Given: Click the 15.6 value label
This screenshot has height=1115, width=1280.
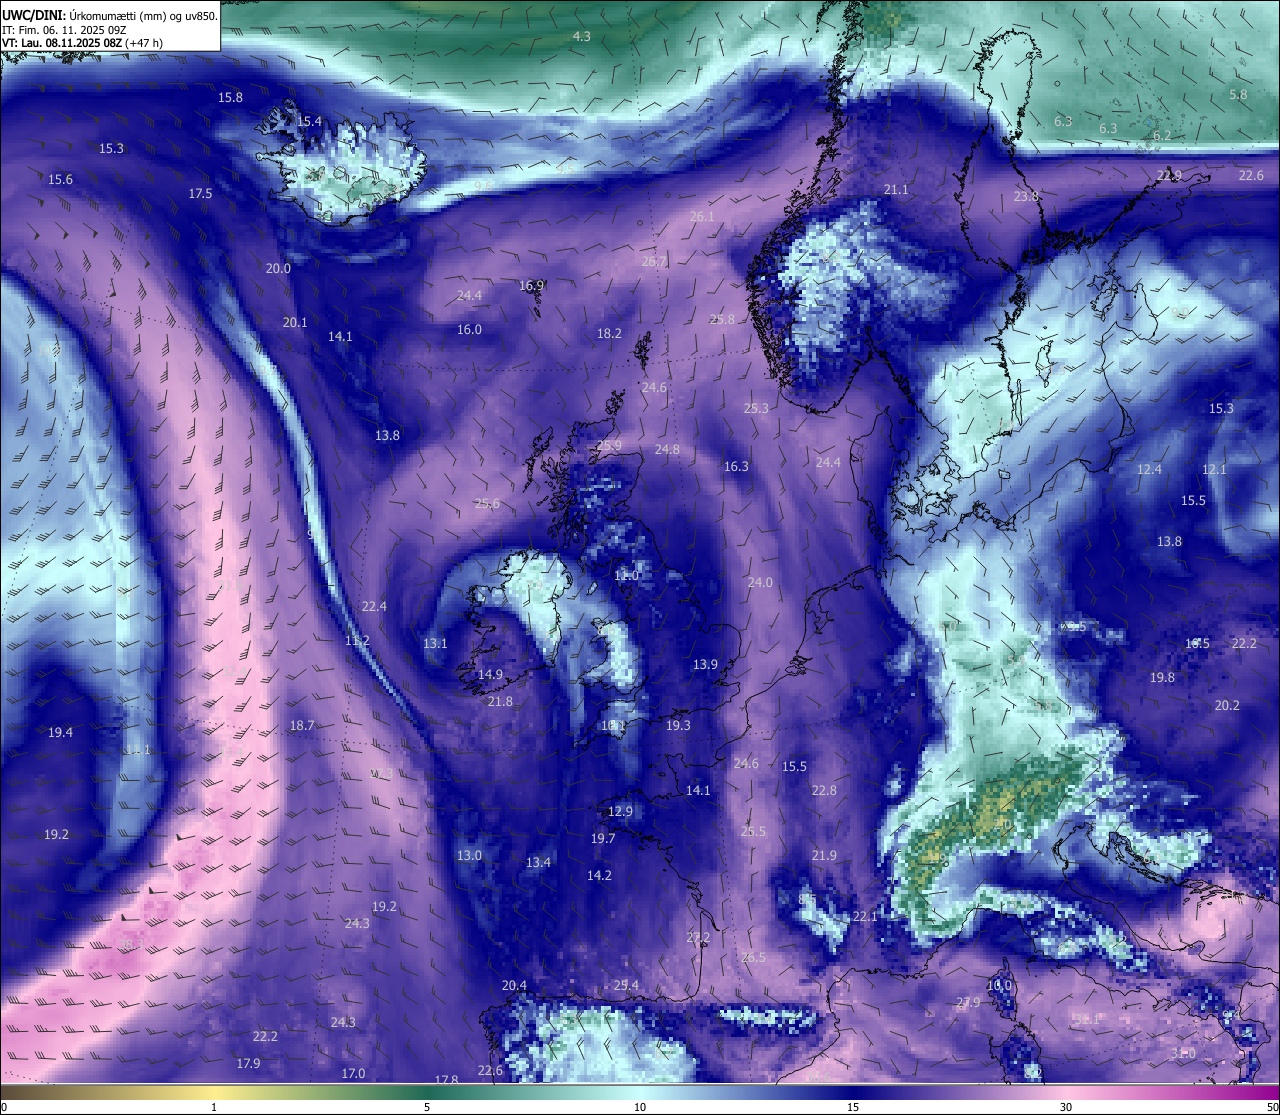Looking at the screenshot, I should pos(60,179).
